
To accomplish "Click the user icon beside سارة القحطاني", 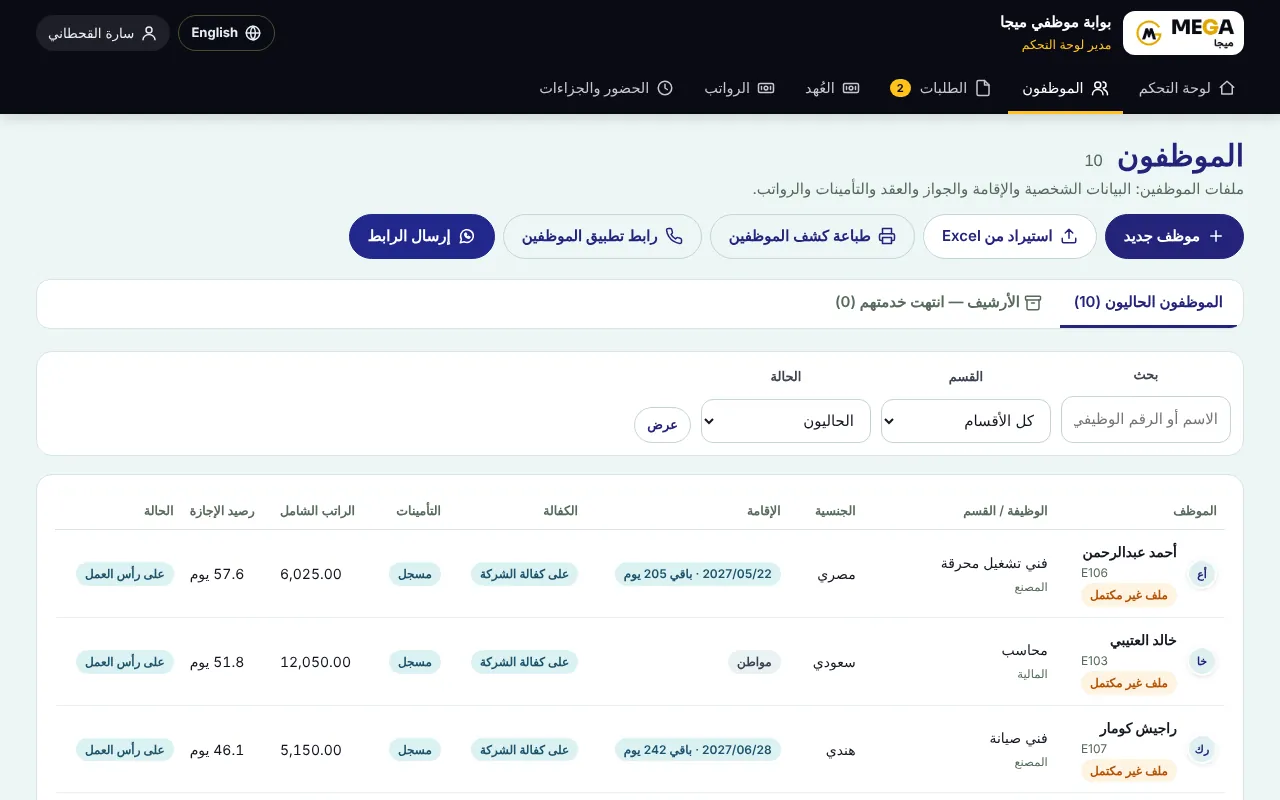I will (x=149, y=33).
